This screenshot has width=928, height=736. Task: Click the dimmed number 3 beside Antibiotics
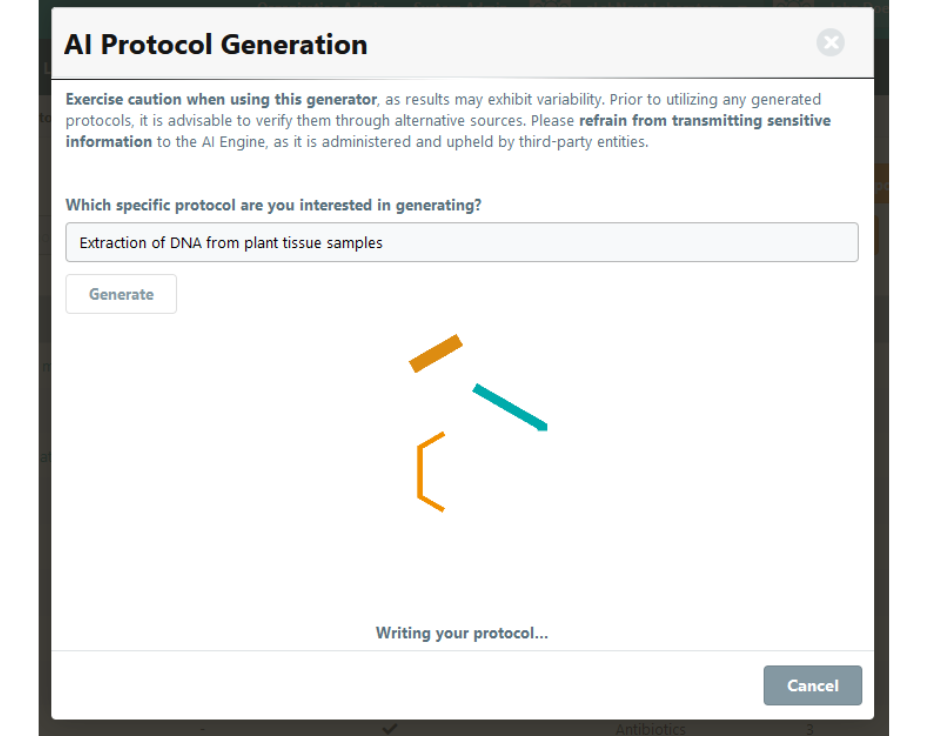(x=810, y=729)
